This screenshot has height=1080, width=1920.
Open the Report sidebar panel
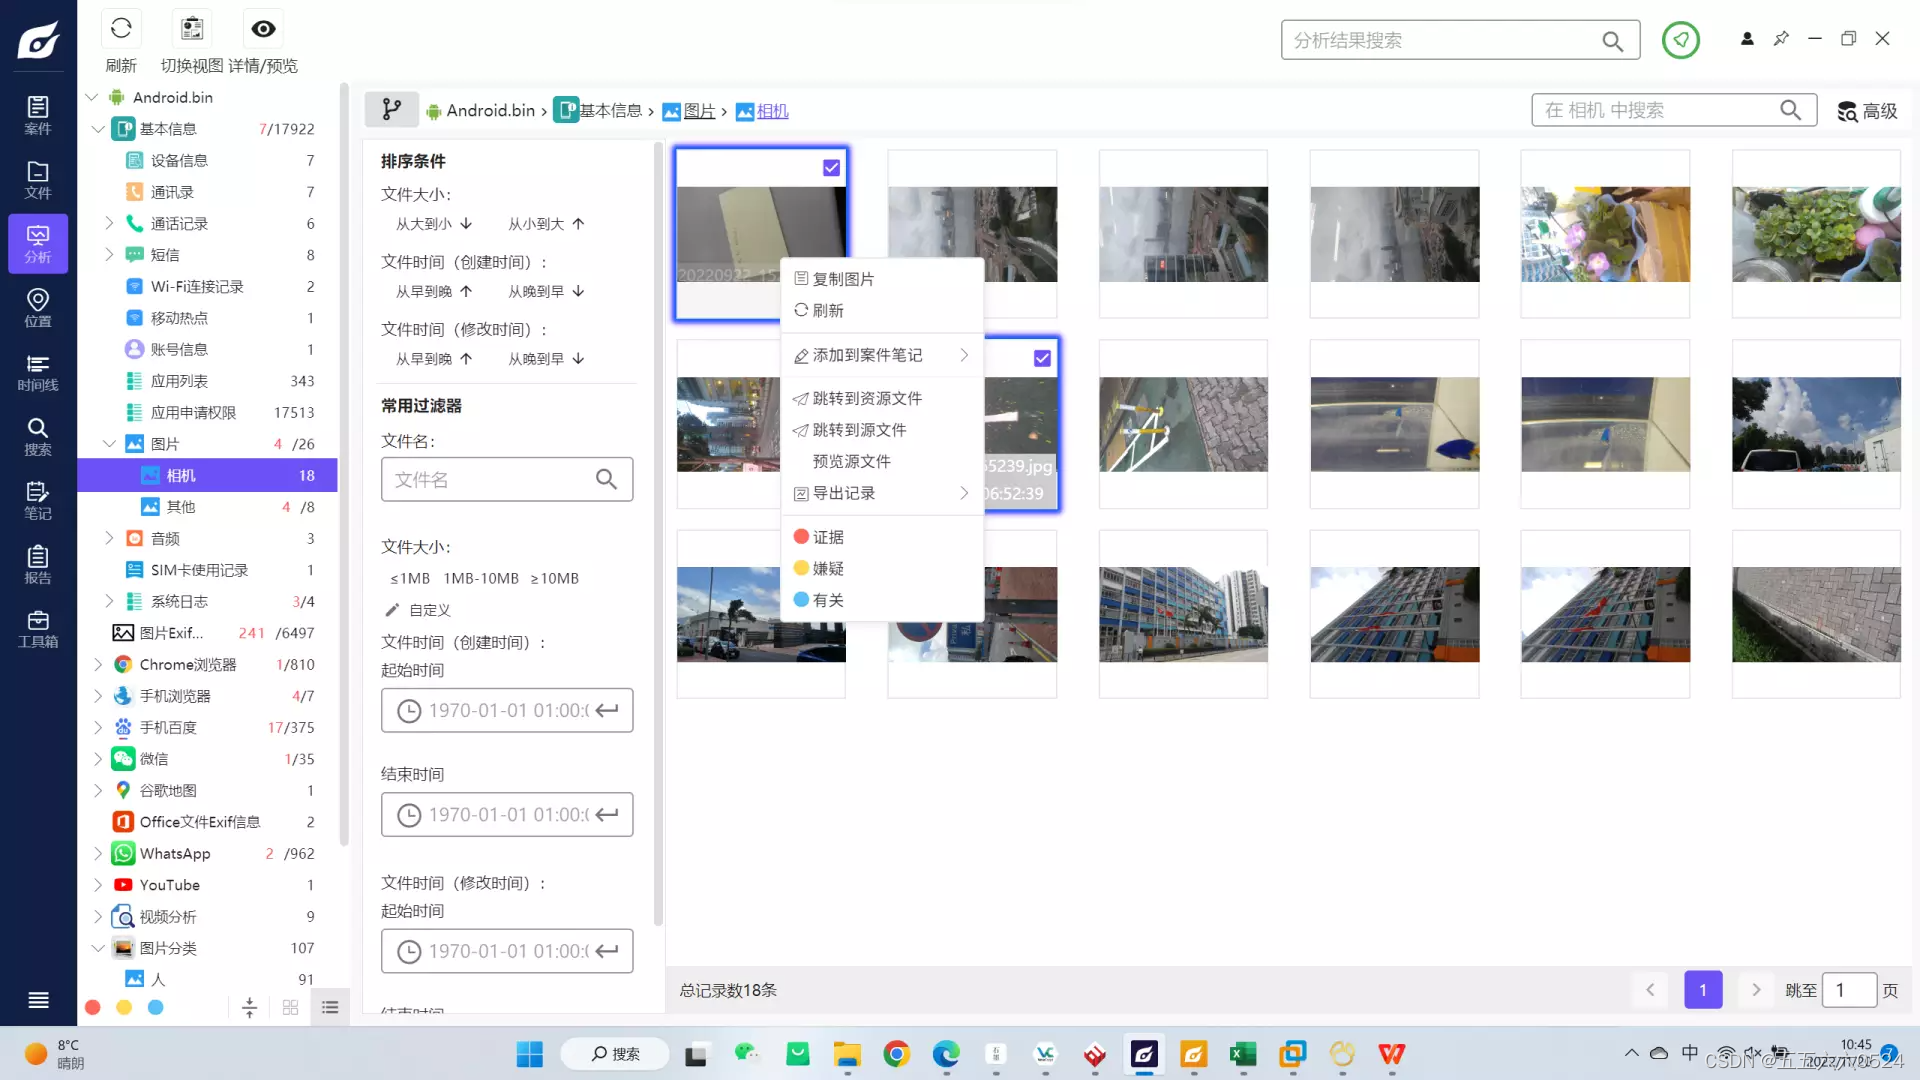pyautogui.click(x=37, y=565)
